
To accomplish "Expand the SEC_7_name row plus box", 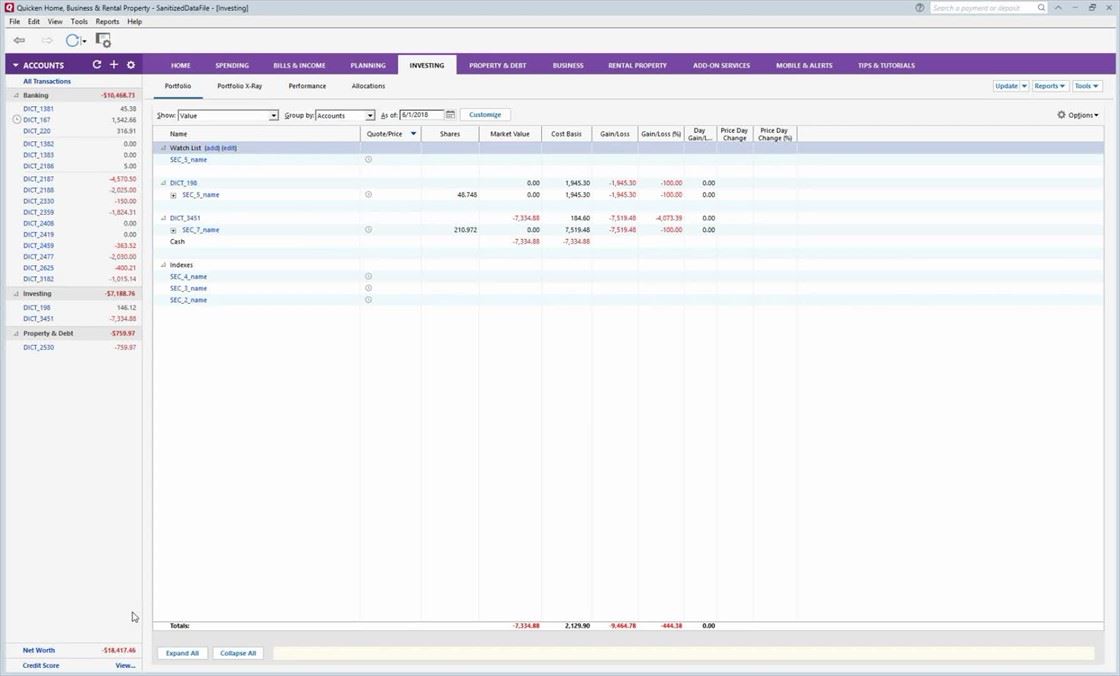I will click(173, 230).
